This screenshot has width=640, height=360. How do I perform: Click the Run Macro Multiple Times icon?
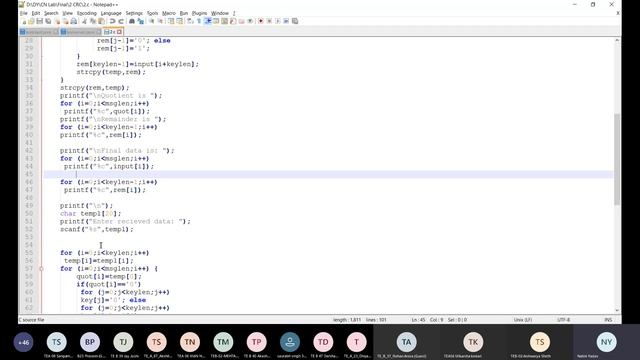[286, 21]
